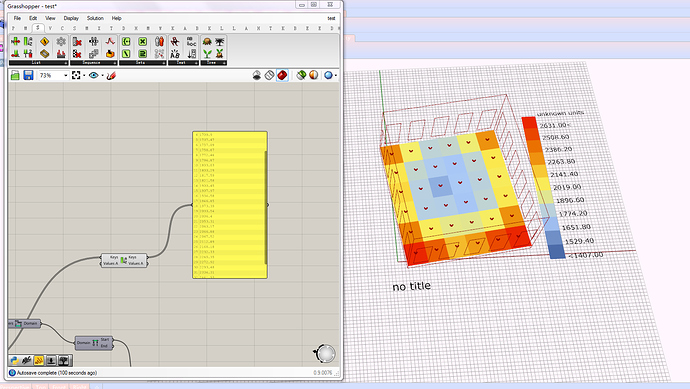Pick the Create Set green bracket icon

[126, 41]
